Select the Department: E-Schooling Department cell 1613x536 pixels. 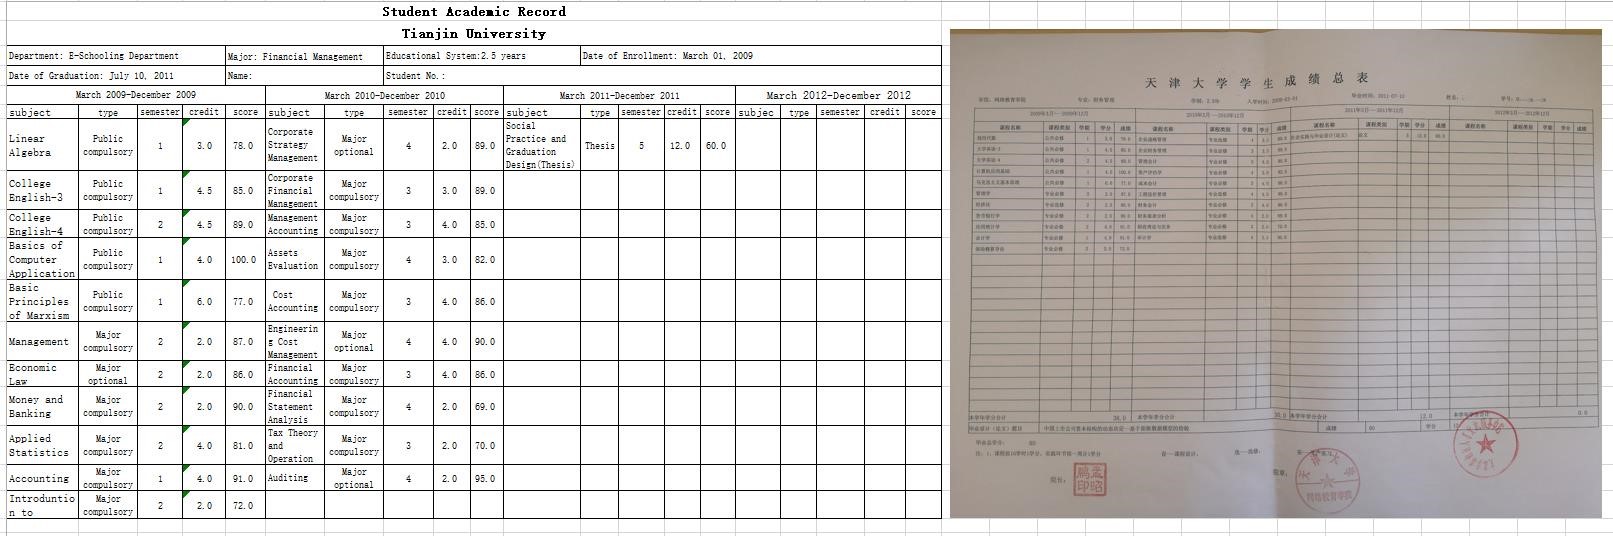coord(115,56)
